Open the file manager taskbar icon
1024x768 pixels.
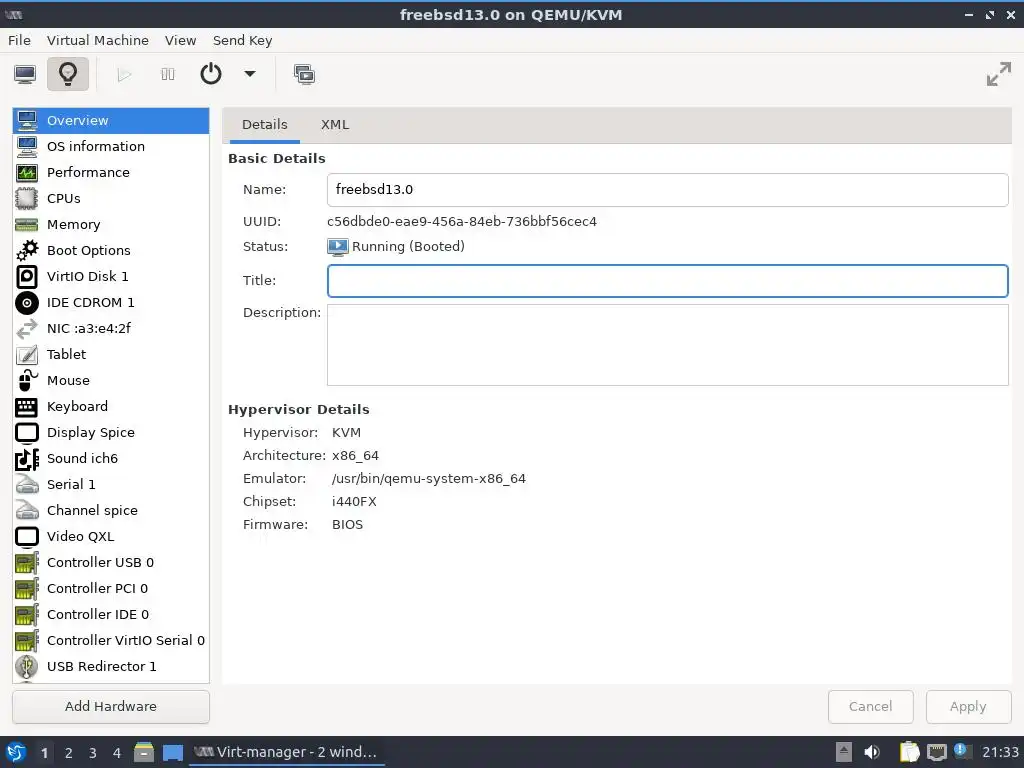pos(144,752)
